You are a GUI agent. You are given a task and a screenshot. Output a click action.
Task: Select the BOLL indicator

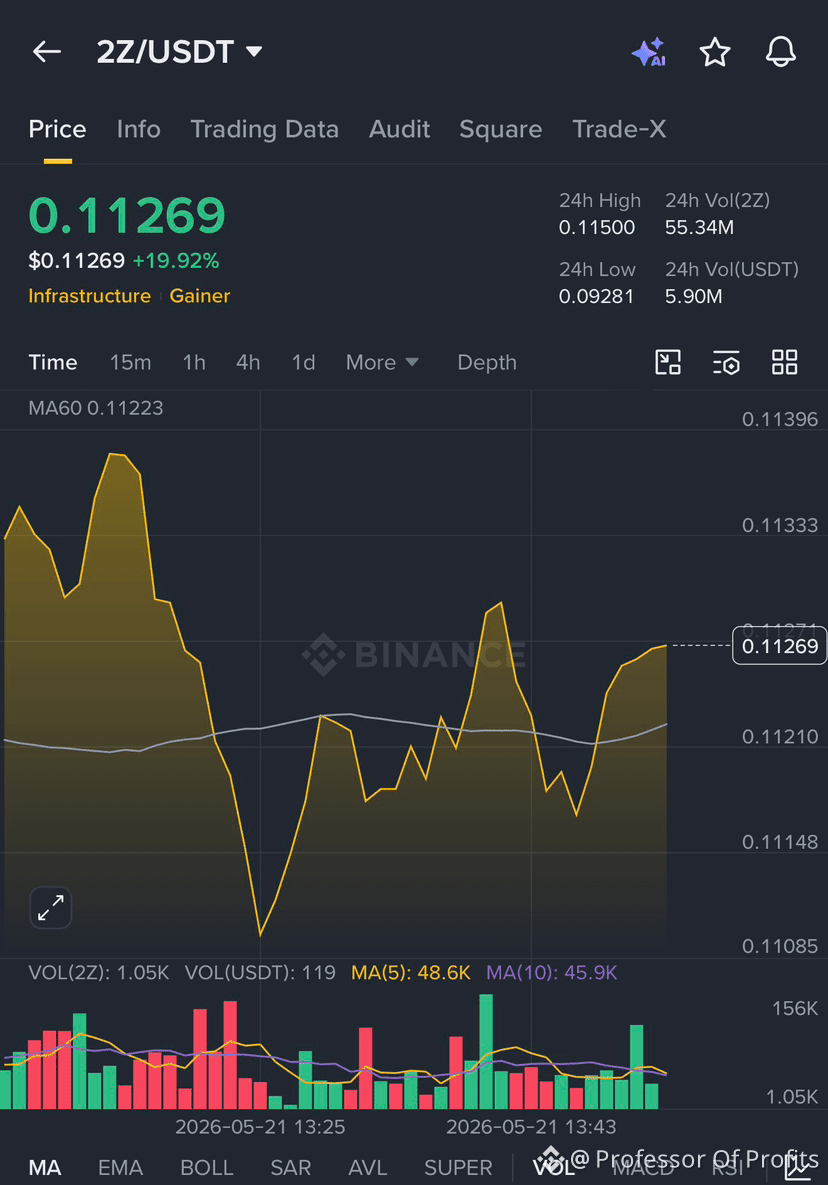click(x=207, y=1168)
